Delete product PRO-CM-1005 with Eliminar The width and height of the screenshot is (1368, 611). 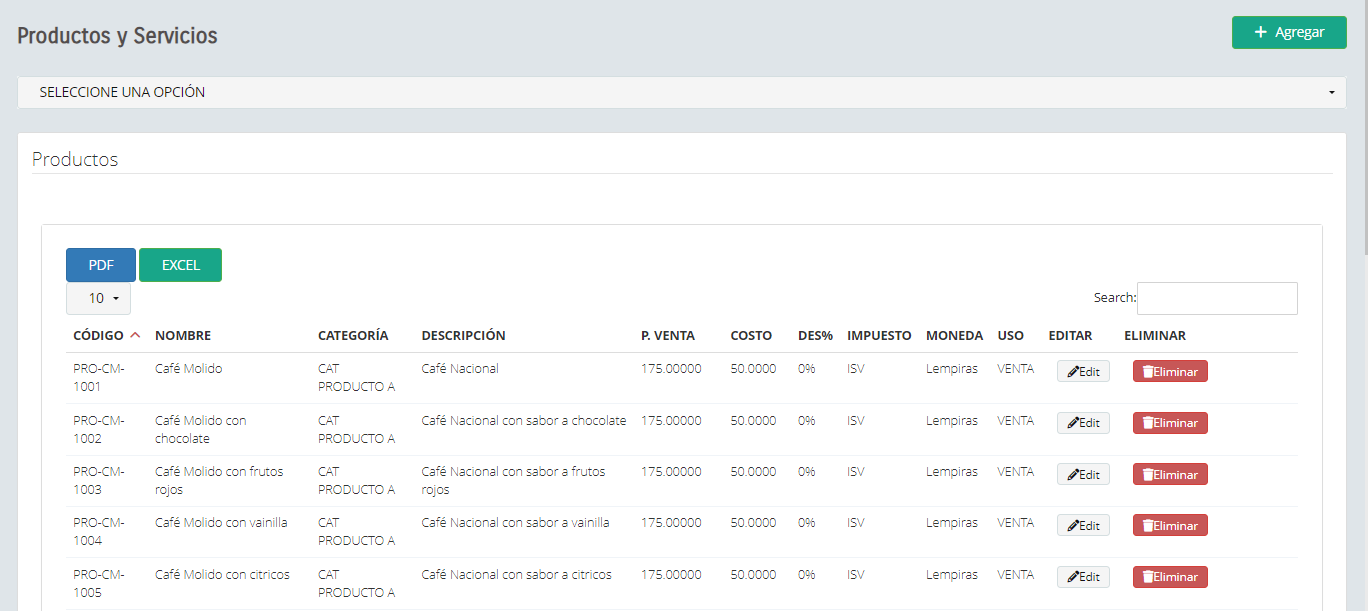tap(1170, 577)
